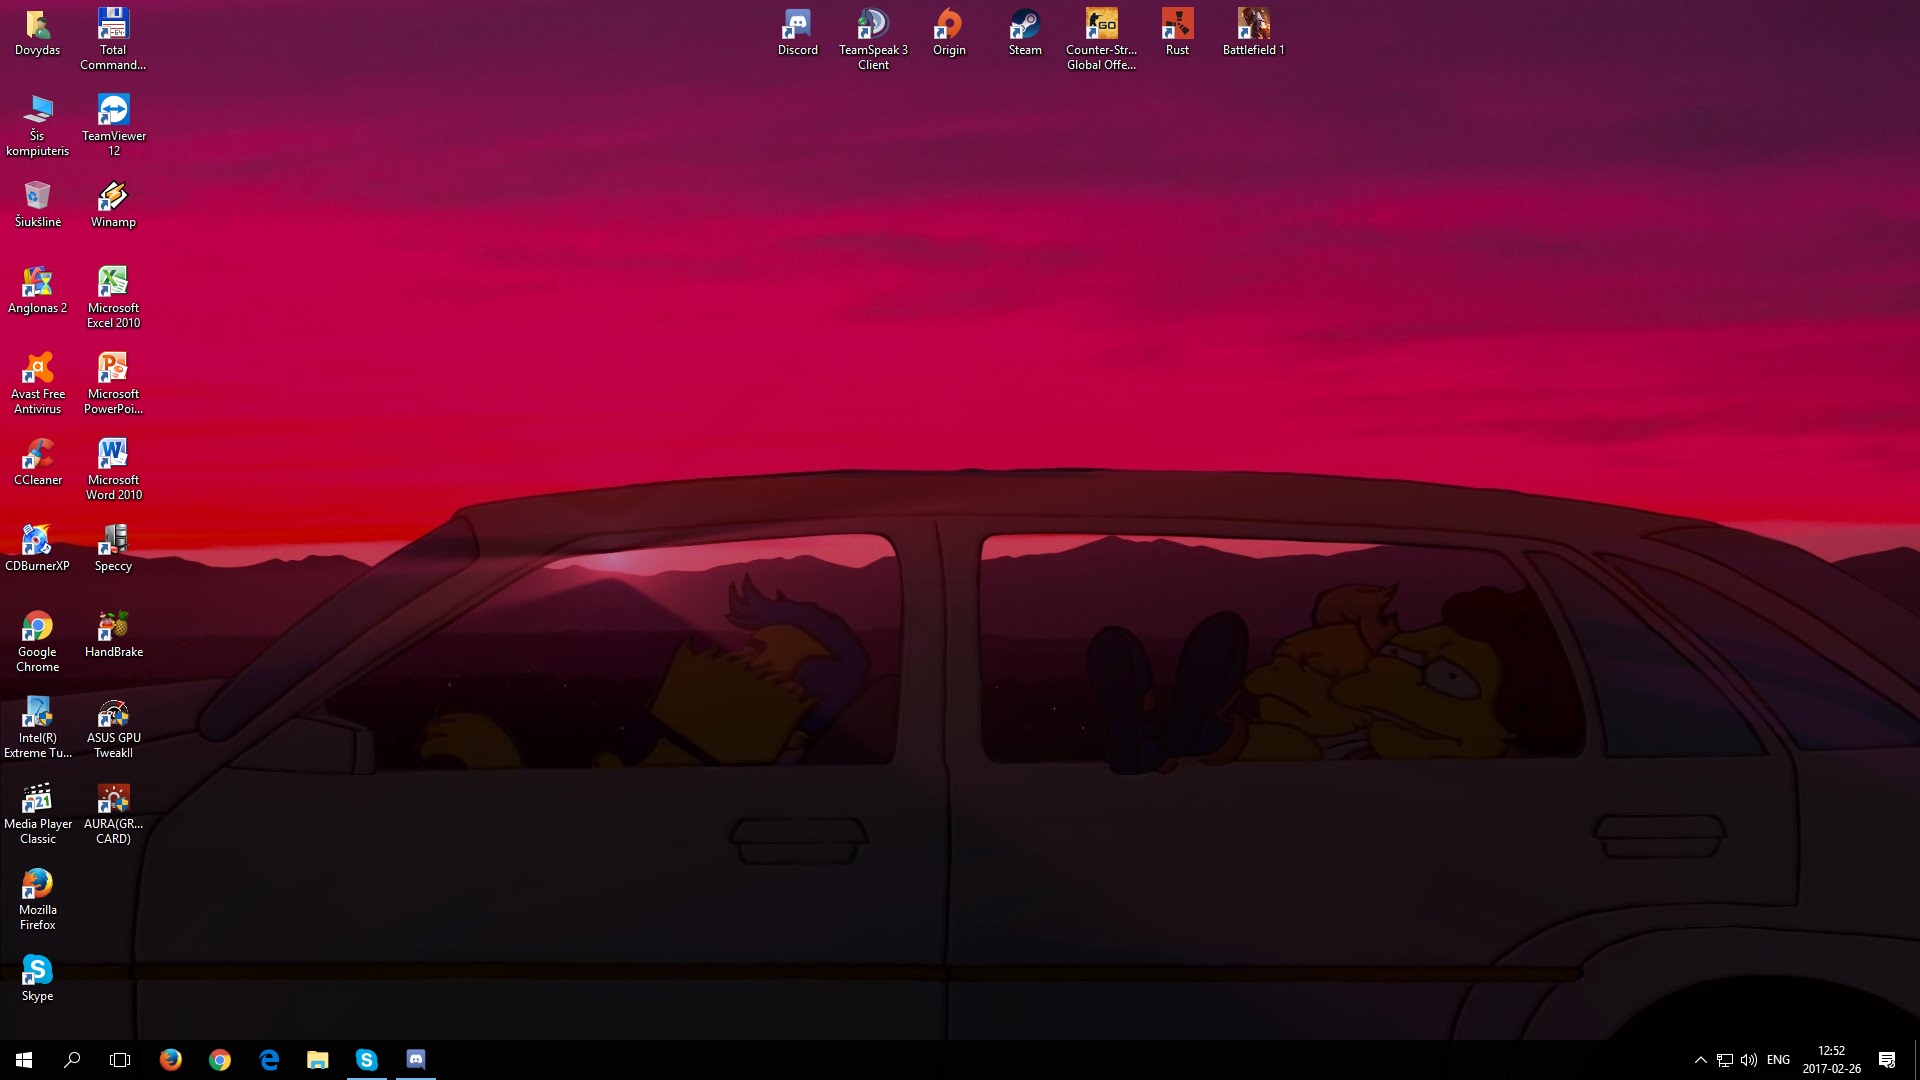1920x1080 pixels.
Task: Switch to Skype in taskbar
Action: 367,1060
